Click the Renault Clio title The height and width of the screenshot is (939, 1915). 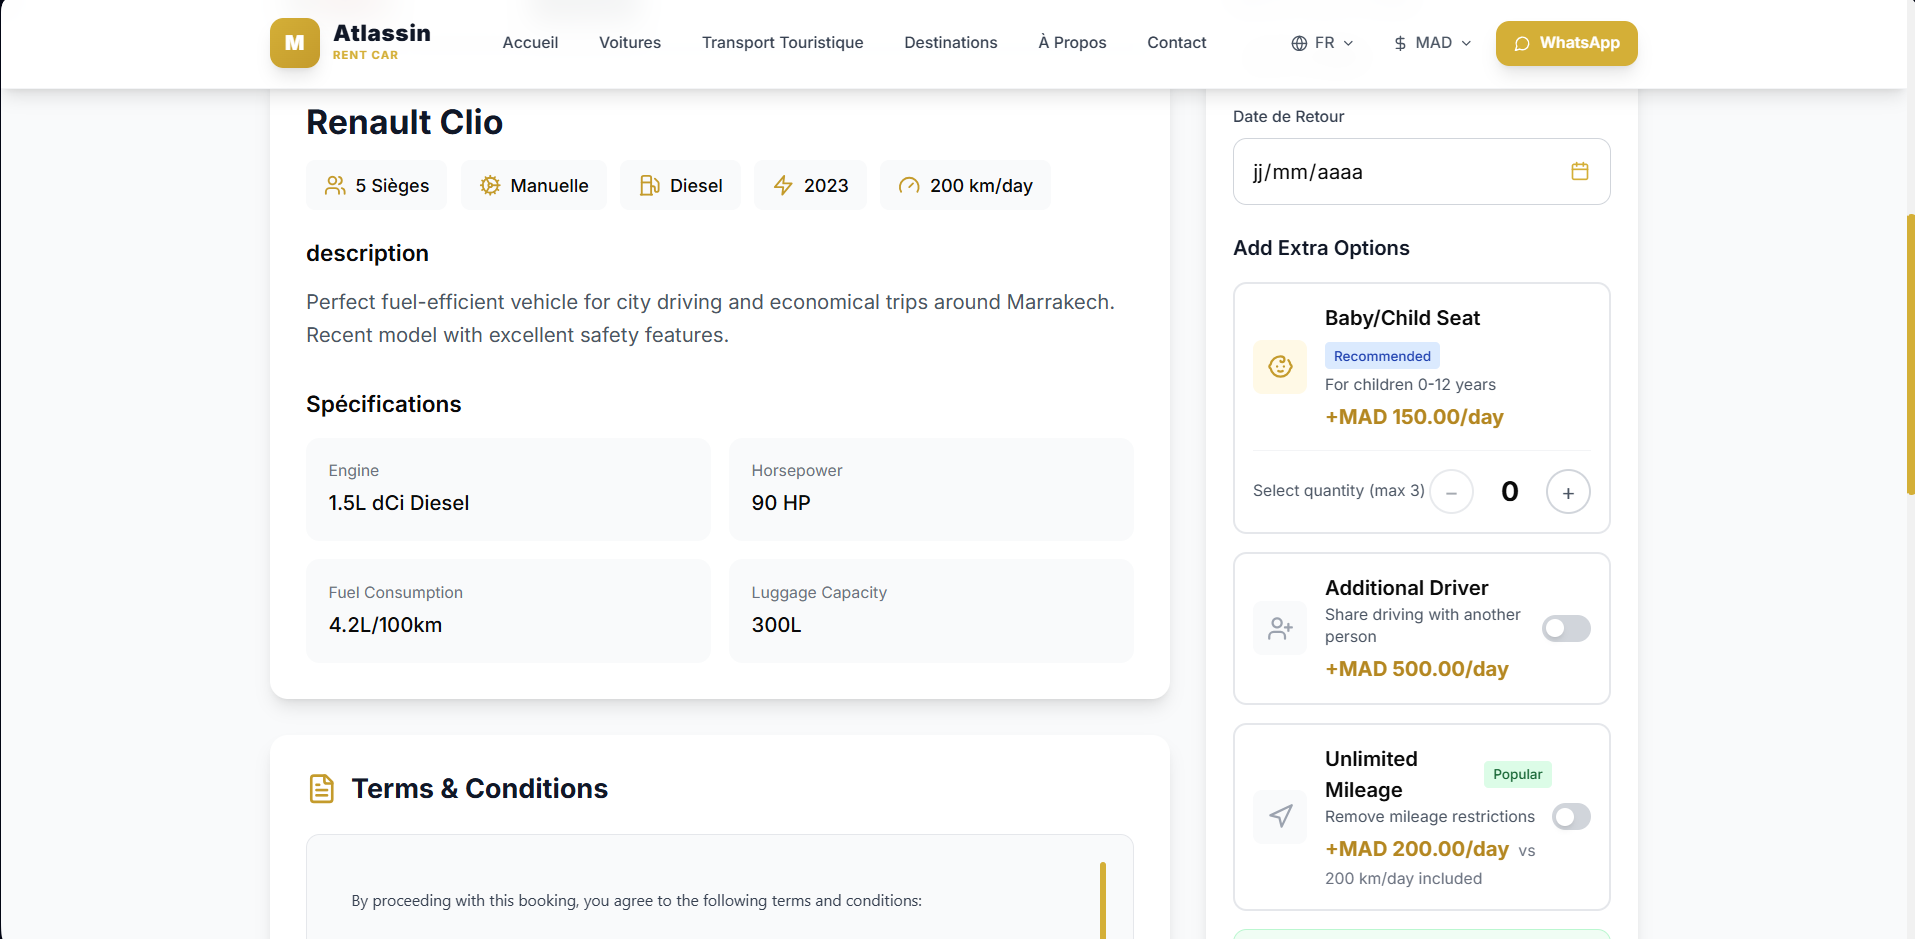(x=404, y=122)
